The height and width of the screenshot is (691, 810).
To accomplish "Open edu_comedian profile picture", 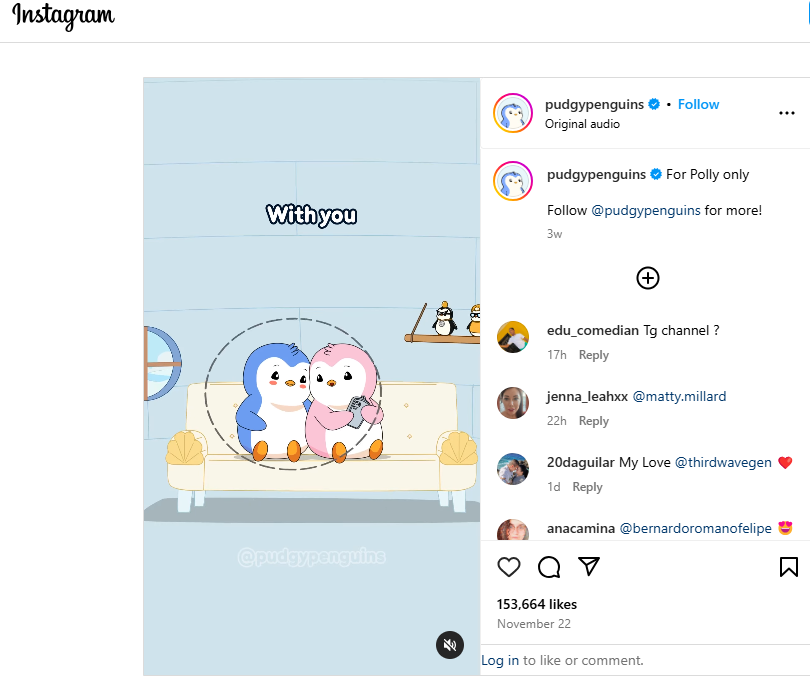I will pos(513,337).
